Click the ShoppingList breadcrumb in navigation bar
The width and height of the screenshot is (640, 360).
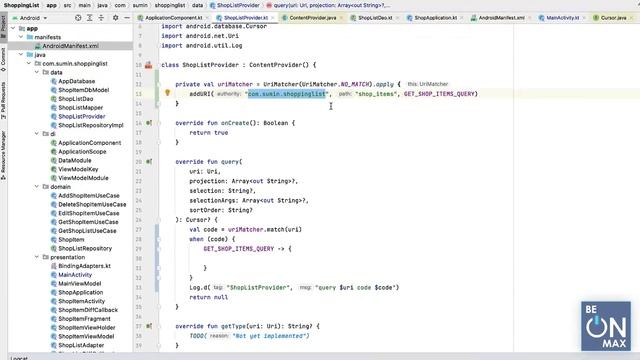coord(21,5)
